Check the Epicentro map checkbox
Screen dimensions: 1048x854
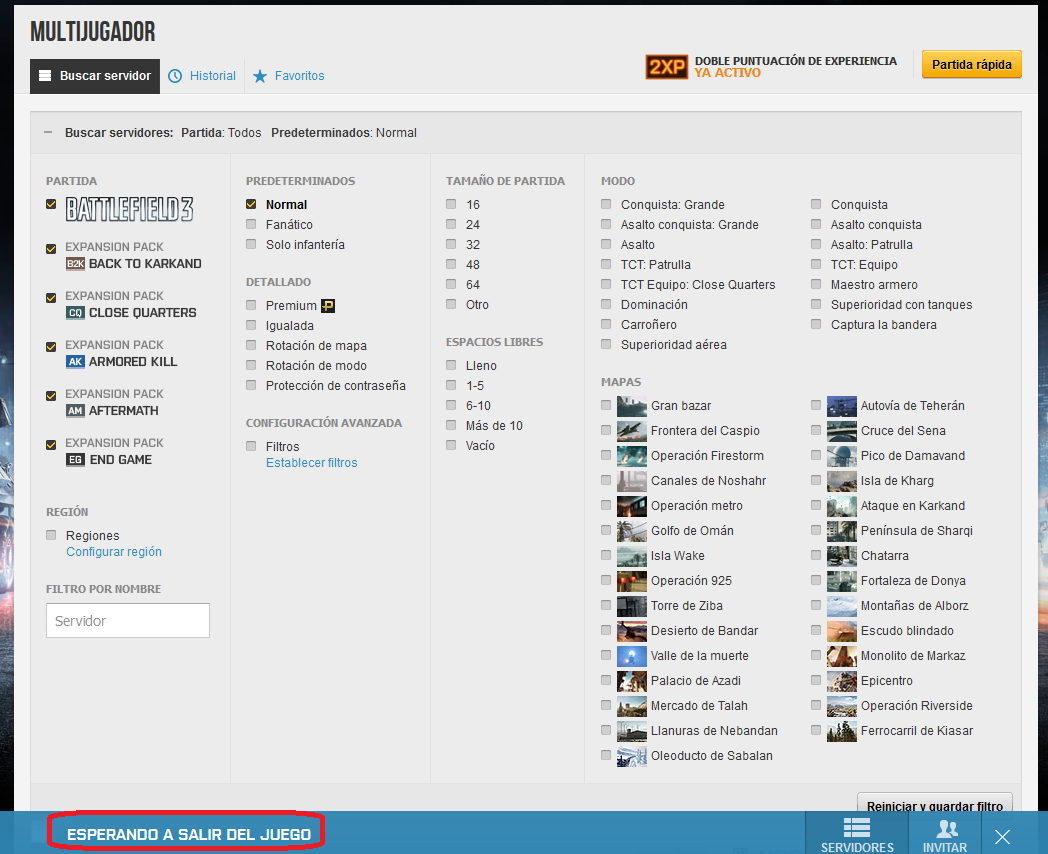[816, 680]
